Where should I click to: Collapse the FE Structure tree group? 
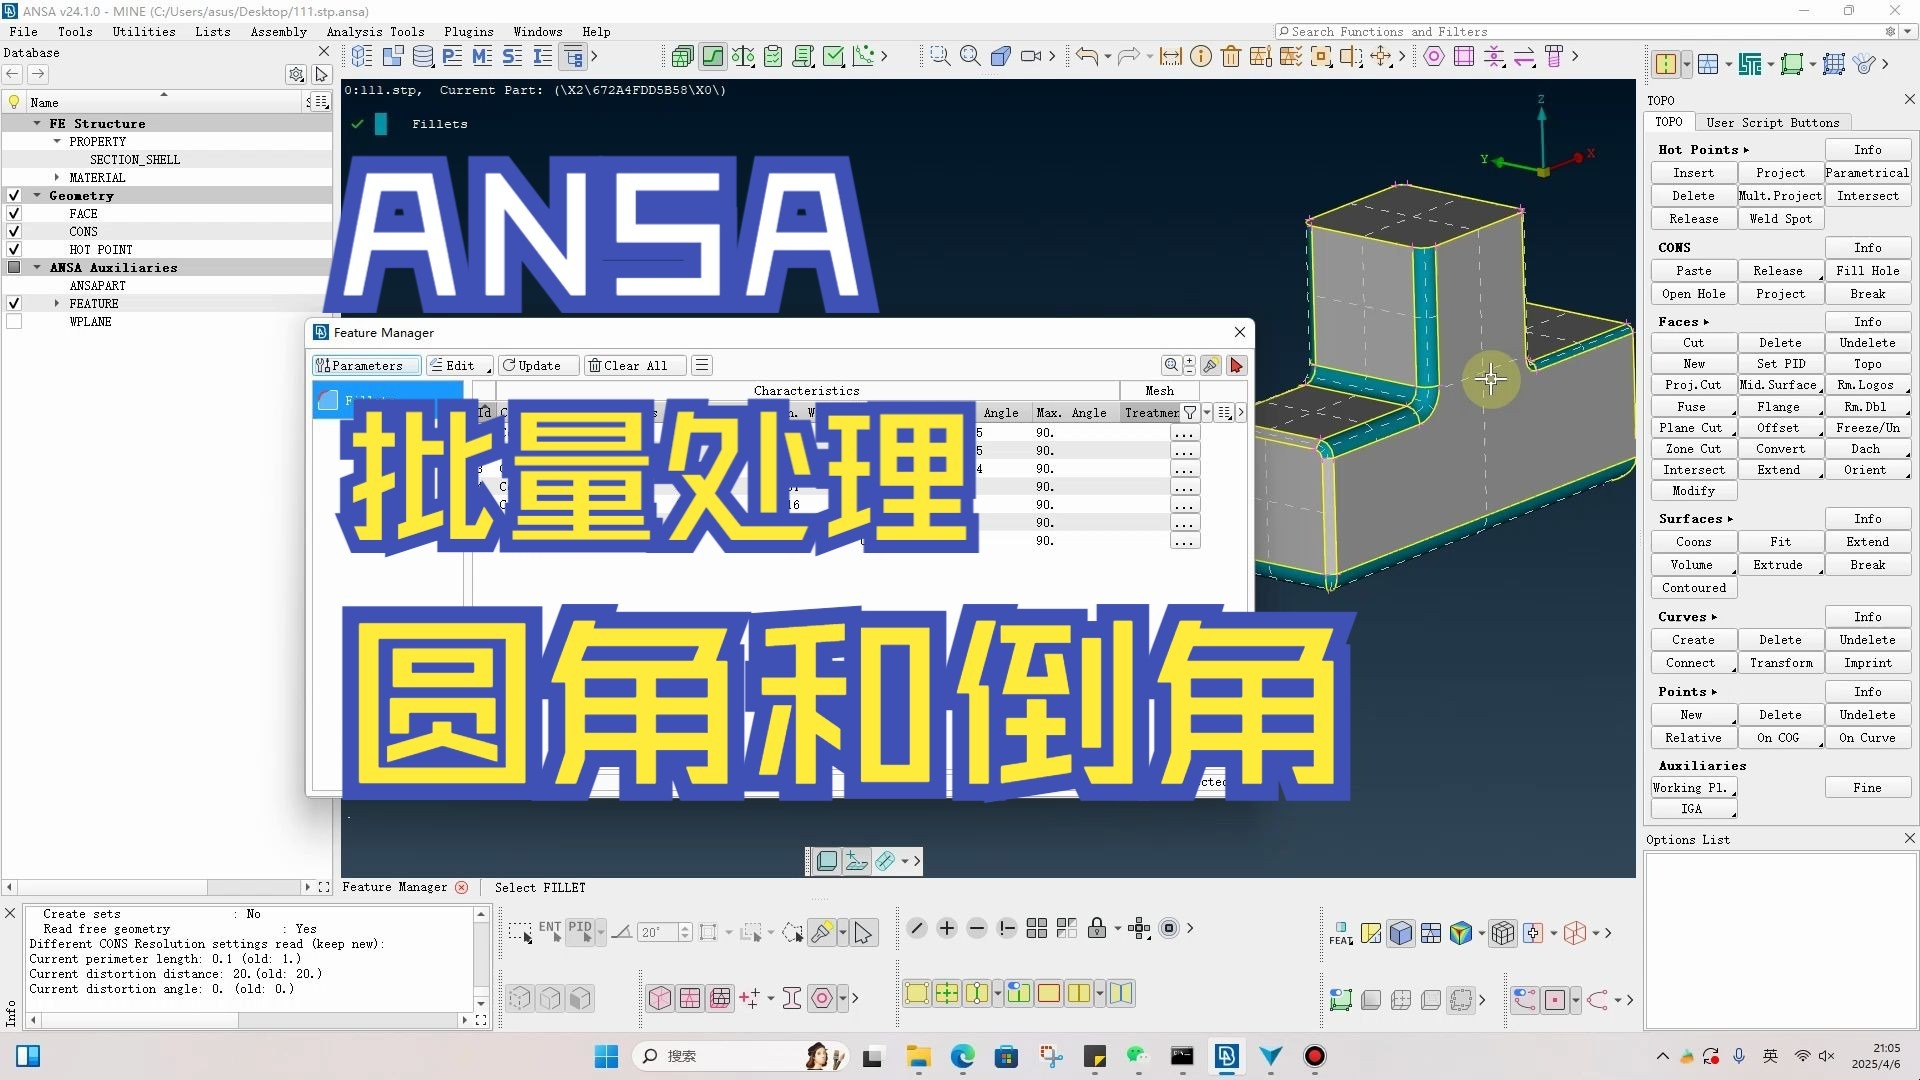pos(37,124)
